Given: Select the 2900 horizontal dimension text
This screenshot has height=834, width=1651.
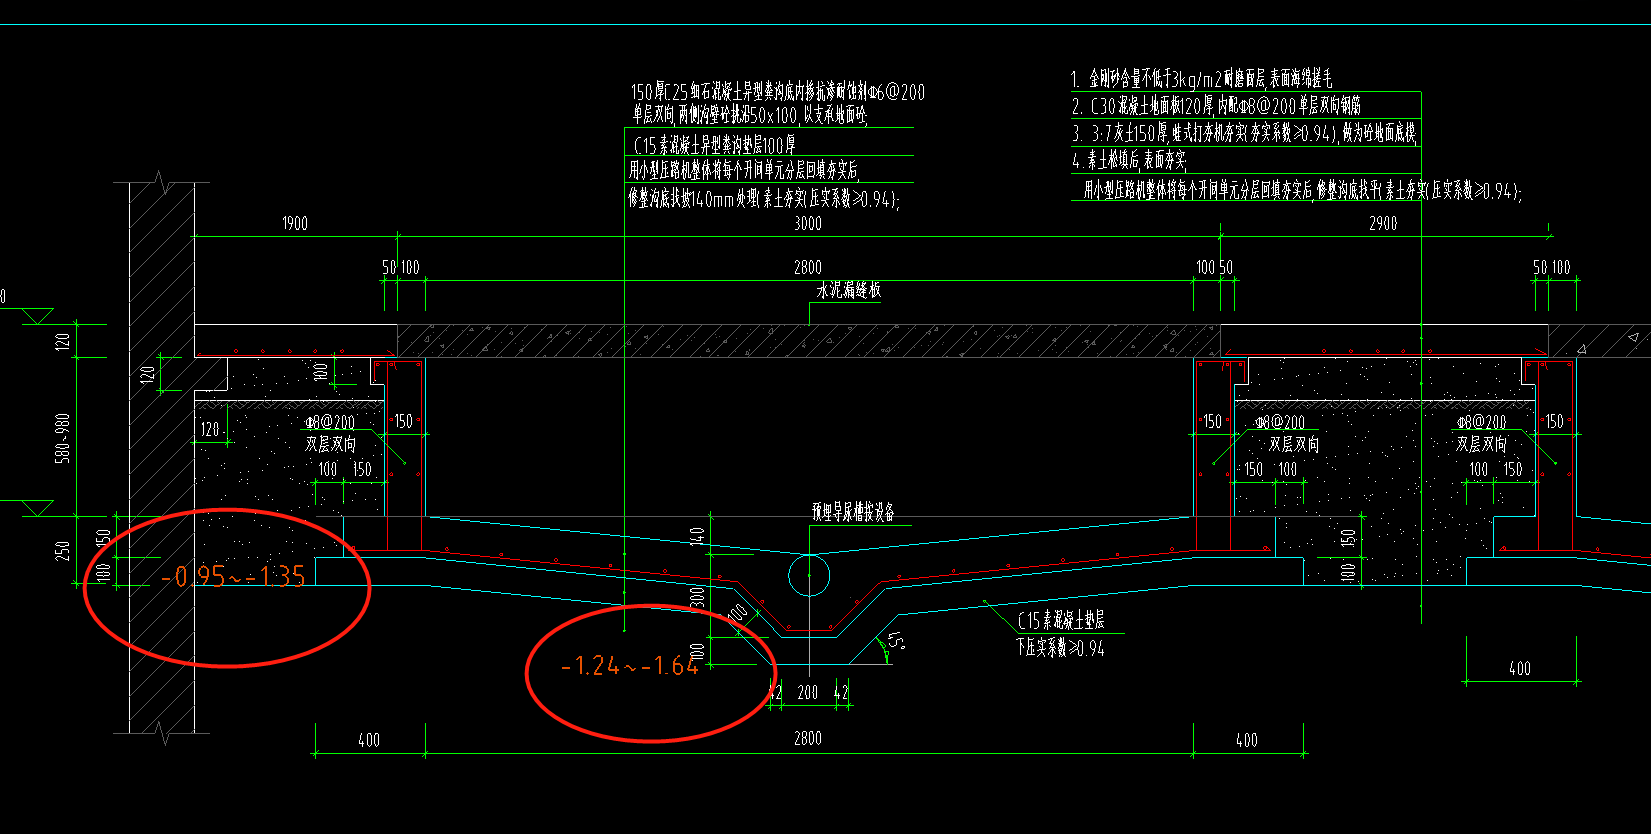Looking at the screenshot, I should (1383, 224).
